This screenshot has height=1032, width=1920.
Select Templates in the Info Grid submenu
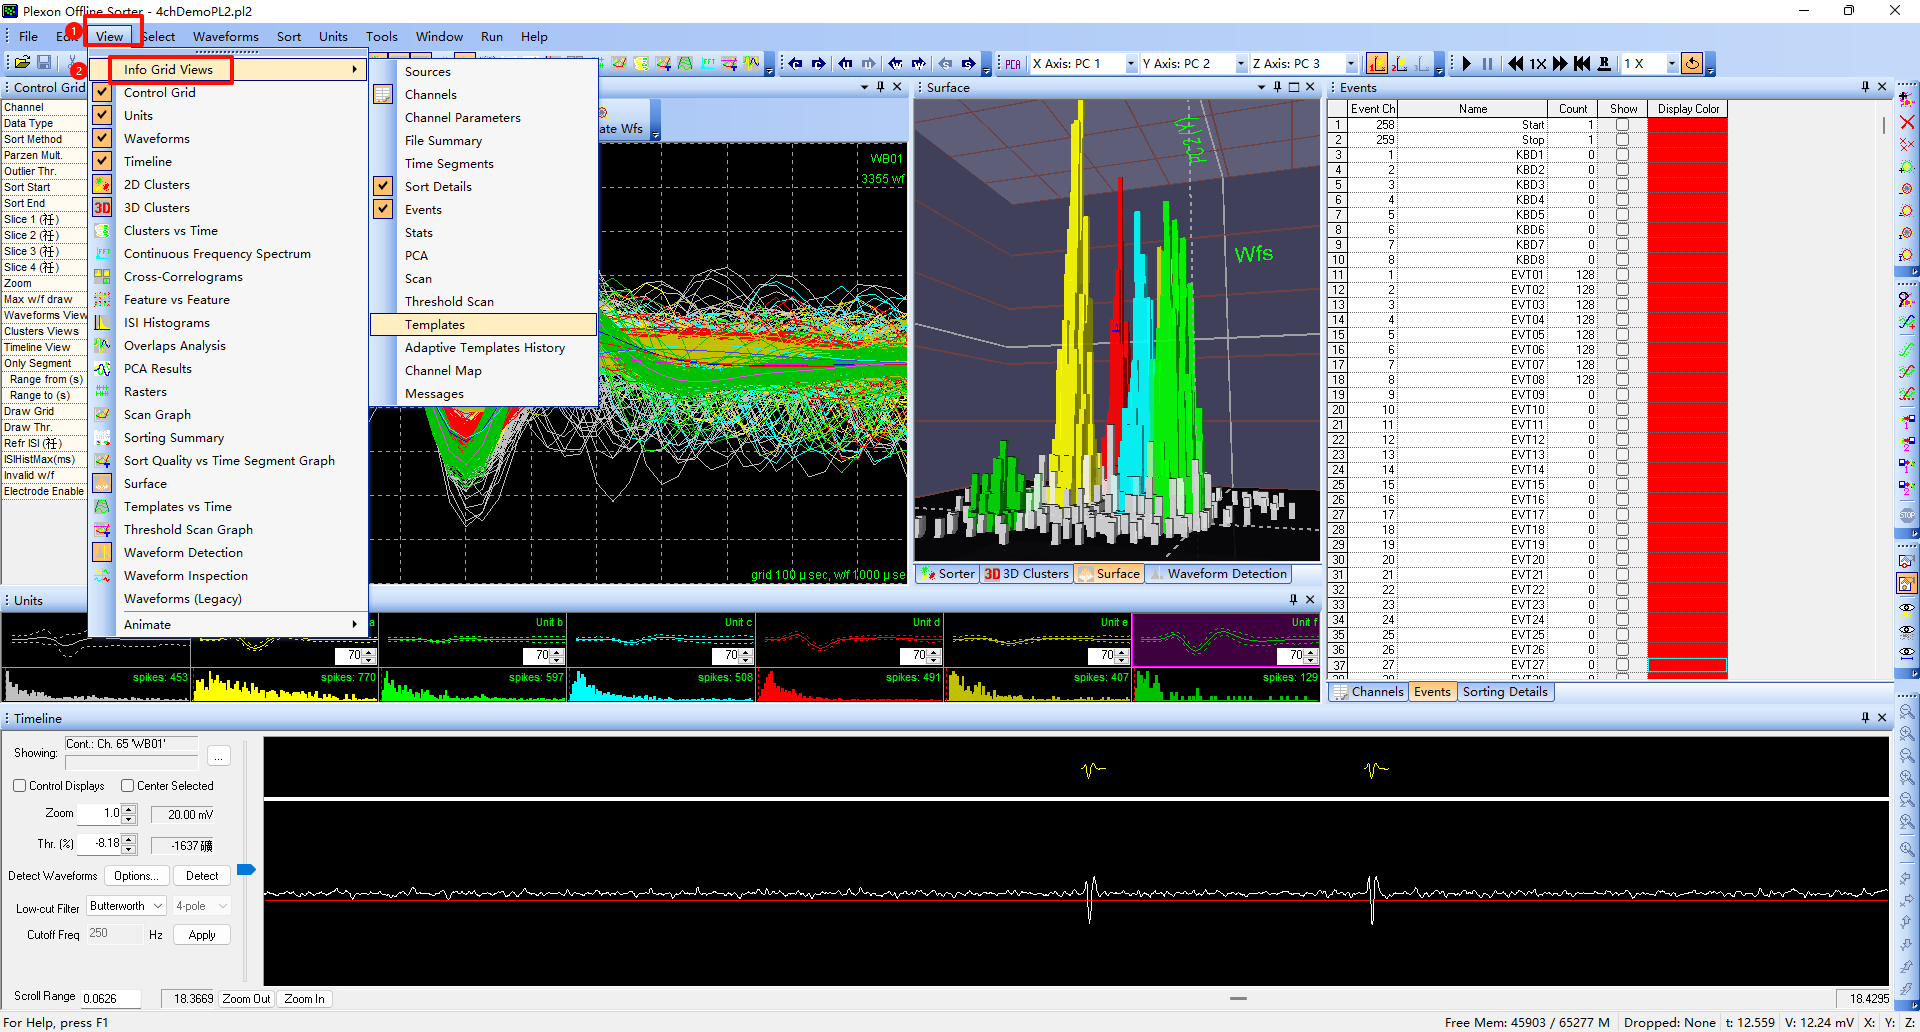(484, 325)
